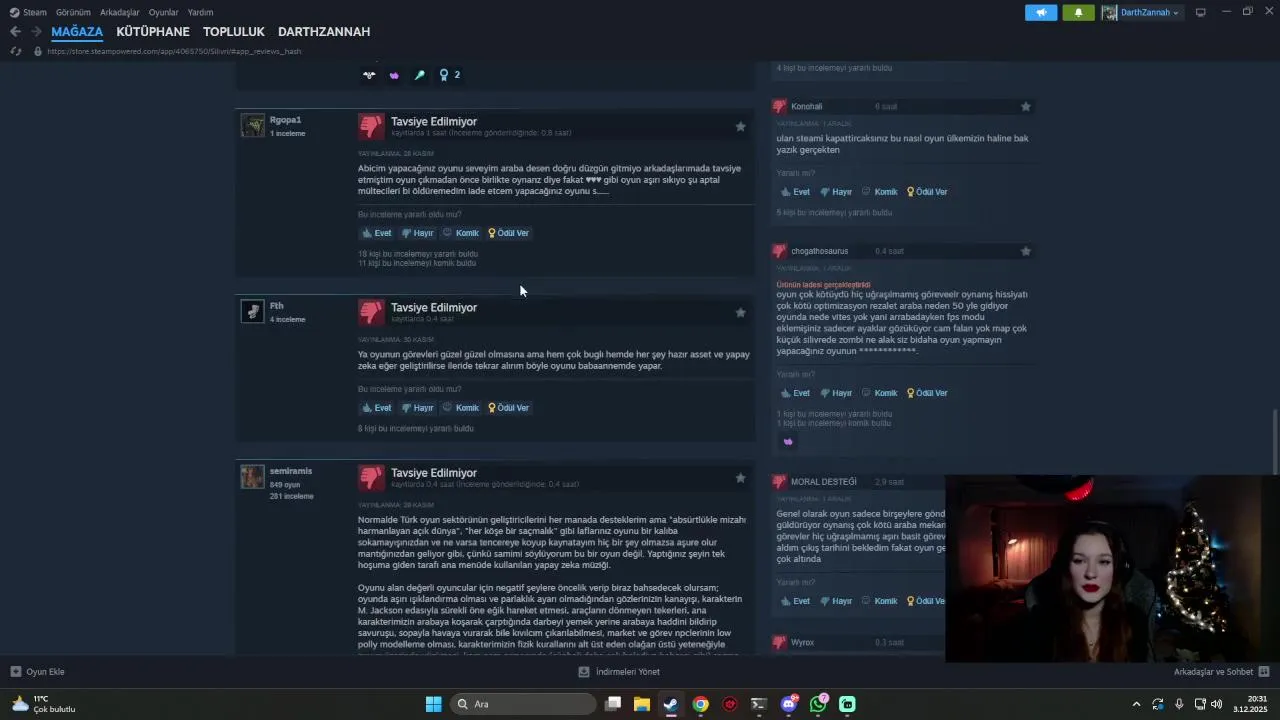Open Google Chrome from the taskbar

coord(701,704)
